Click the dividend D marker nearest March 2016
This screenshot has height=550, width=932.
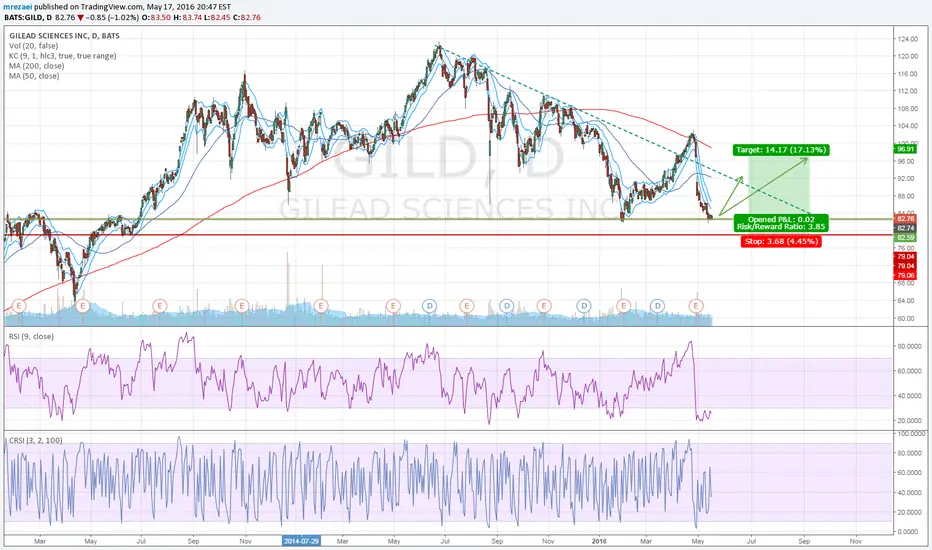coord(657,306)
